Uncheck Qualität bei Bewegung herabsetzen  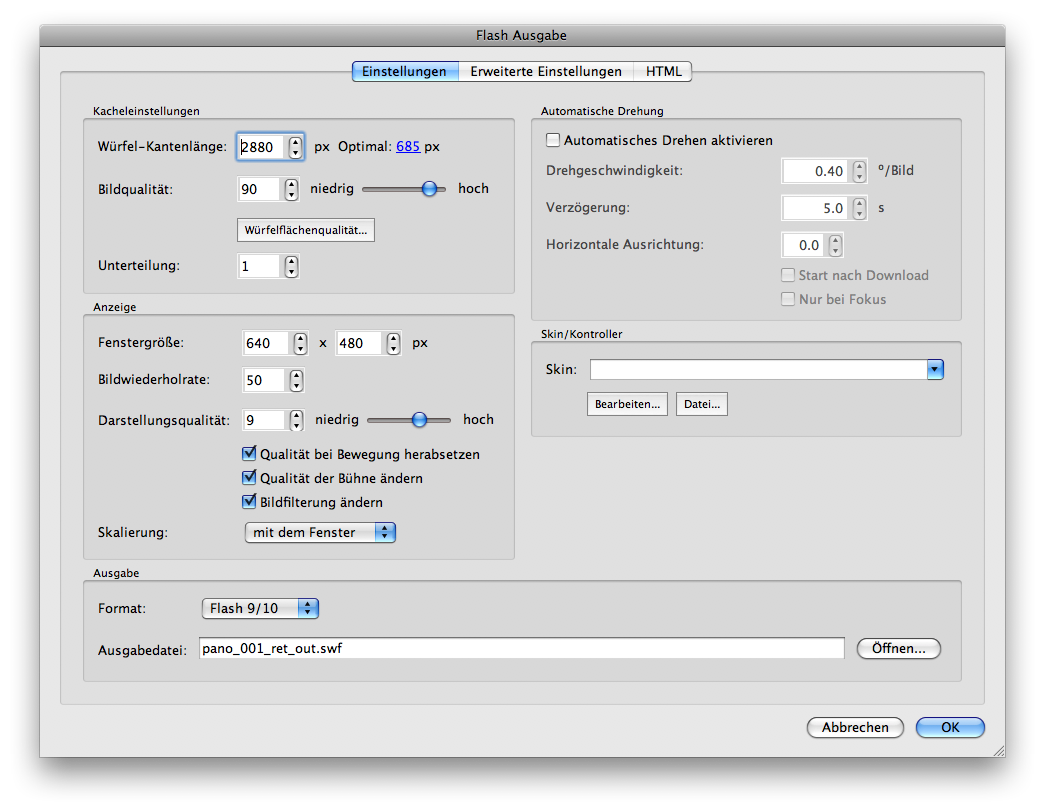click(250, 454)
